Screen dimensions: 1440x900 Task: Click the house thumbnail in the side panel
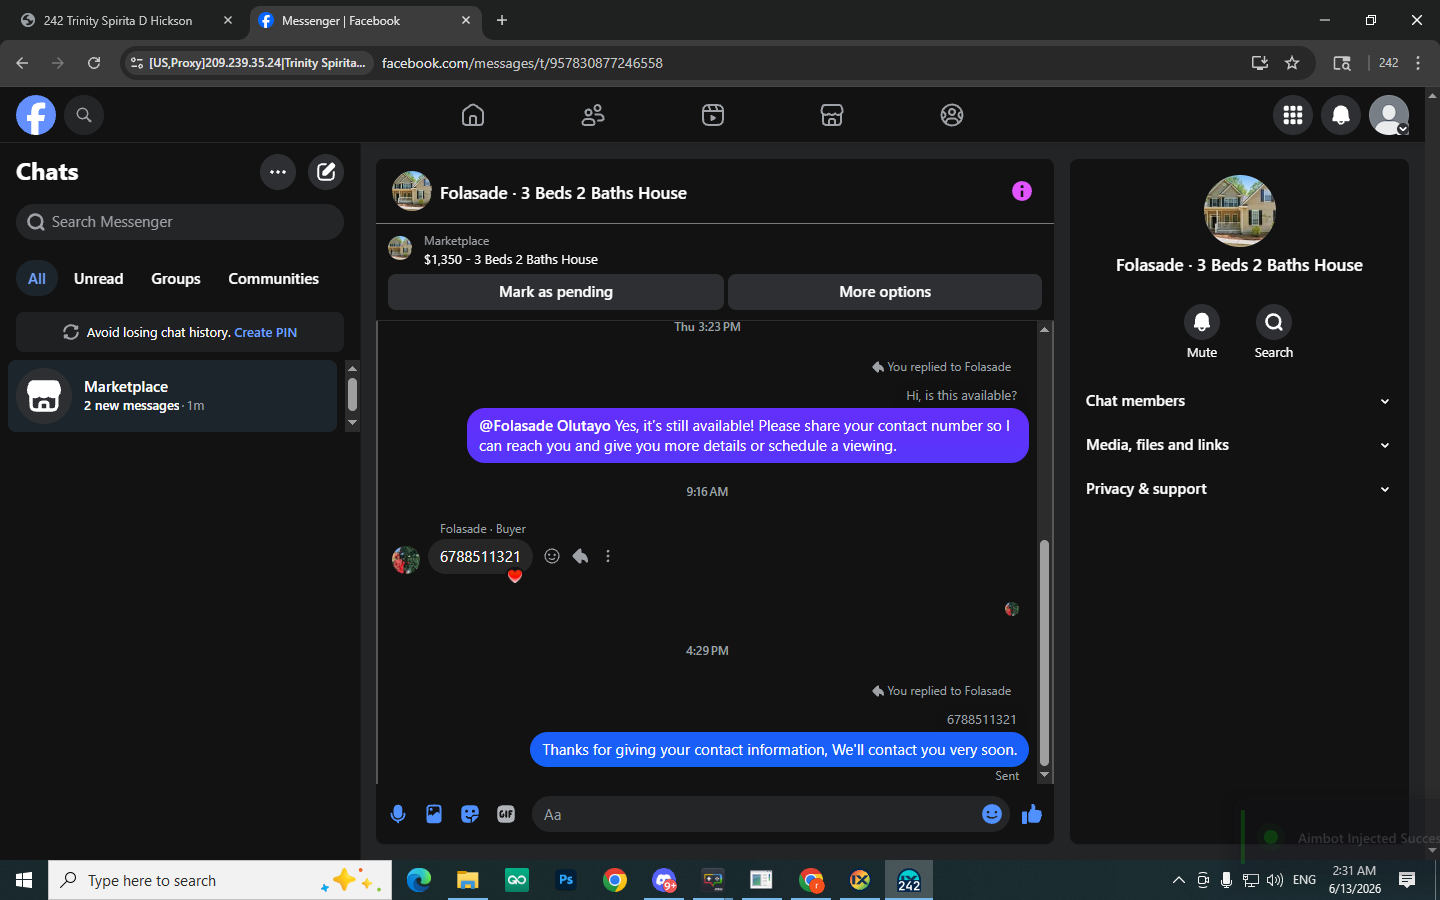pyautogui.click(x=1239, y=211)
